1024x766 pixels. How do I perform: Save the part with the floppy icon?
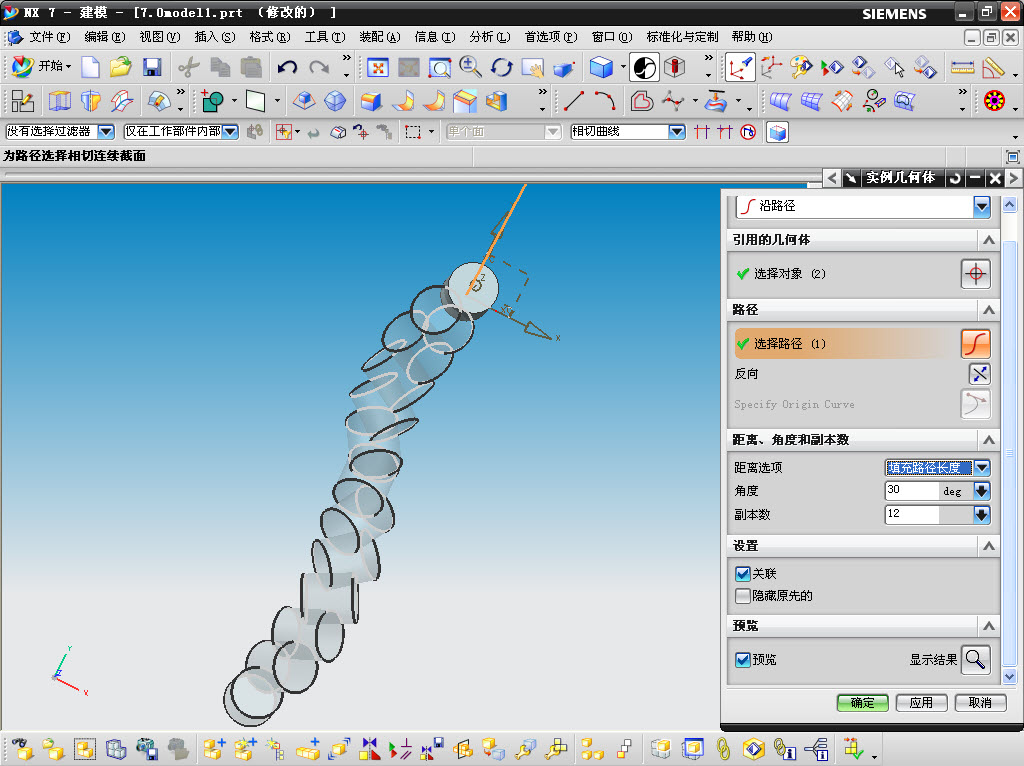click(x=152, y=67)
